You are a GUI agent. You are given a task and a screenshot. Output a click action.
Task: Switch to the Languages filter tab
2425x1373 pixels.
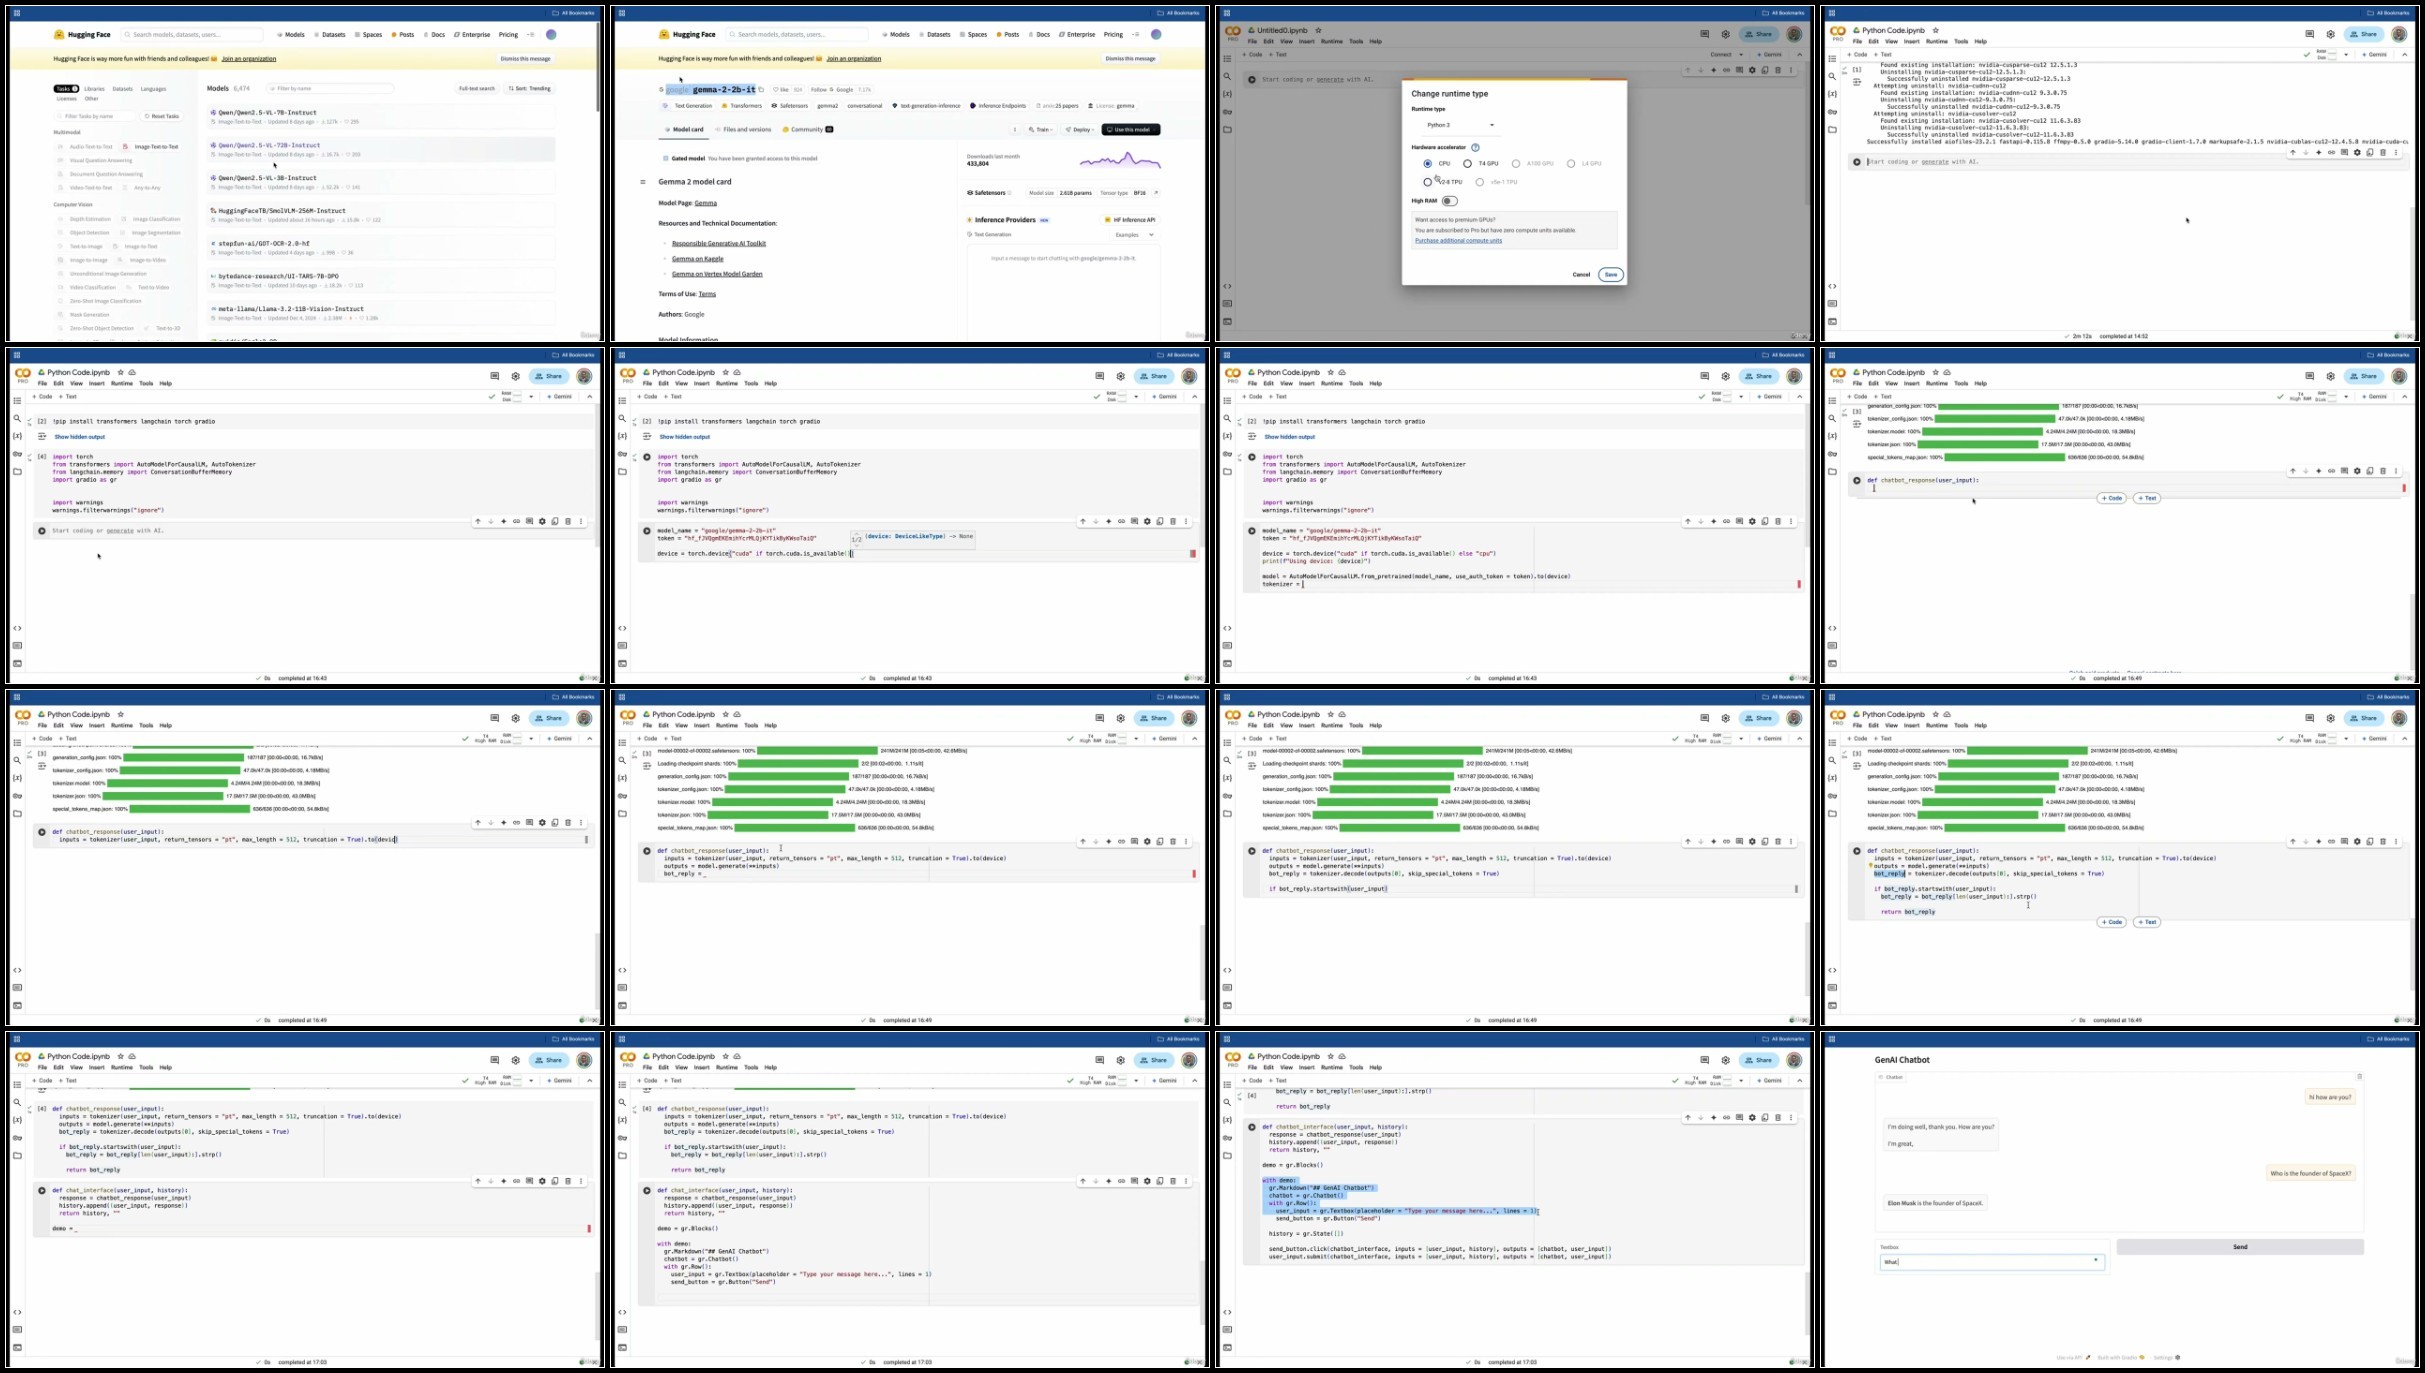point(153,89)
